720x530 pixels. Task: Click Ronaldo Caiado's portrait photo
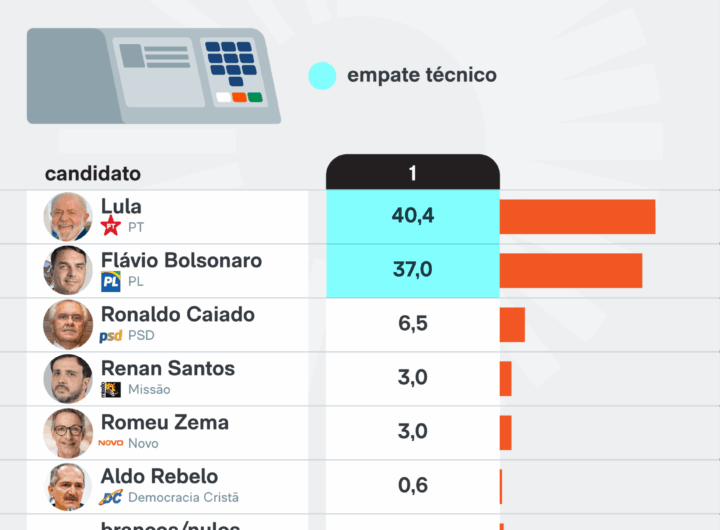(68, 324)
